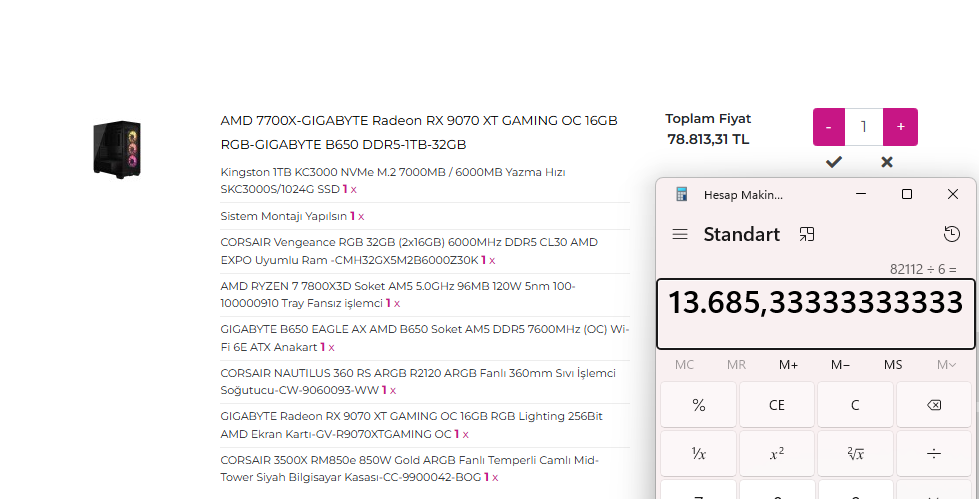Remove Sistem Montajı Yapılsın item via x

(x=361, y=217)
